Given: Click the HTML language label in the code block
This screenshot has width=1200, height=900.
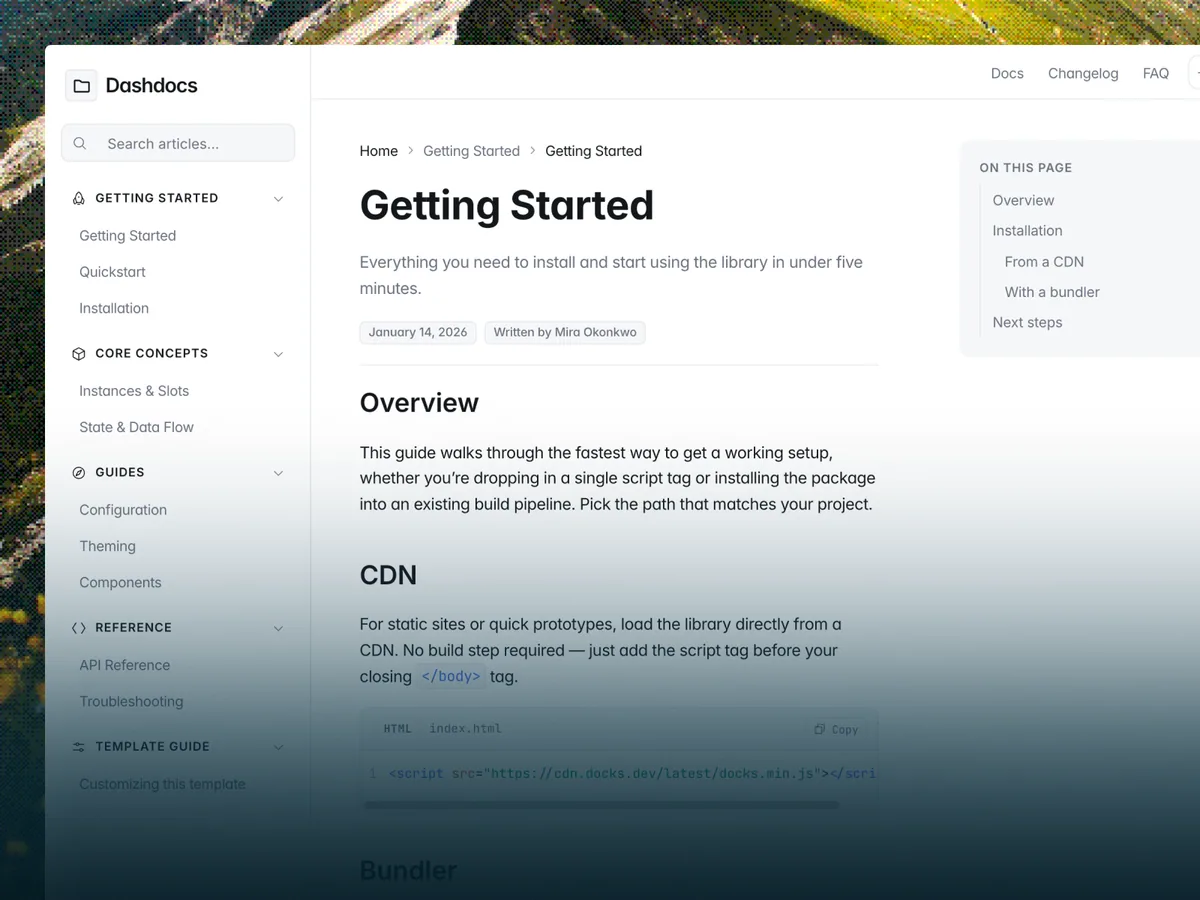Looking at the screenshot, I should 397,729.
